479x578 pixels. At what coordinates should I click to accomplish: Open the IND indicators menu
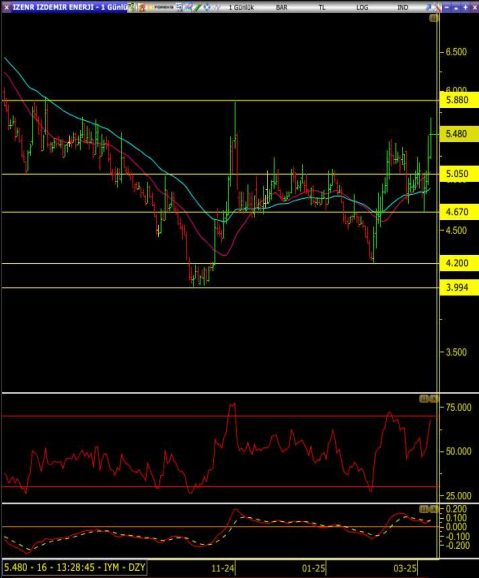click(x=403, y=7)
